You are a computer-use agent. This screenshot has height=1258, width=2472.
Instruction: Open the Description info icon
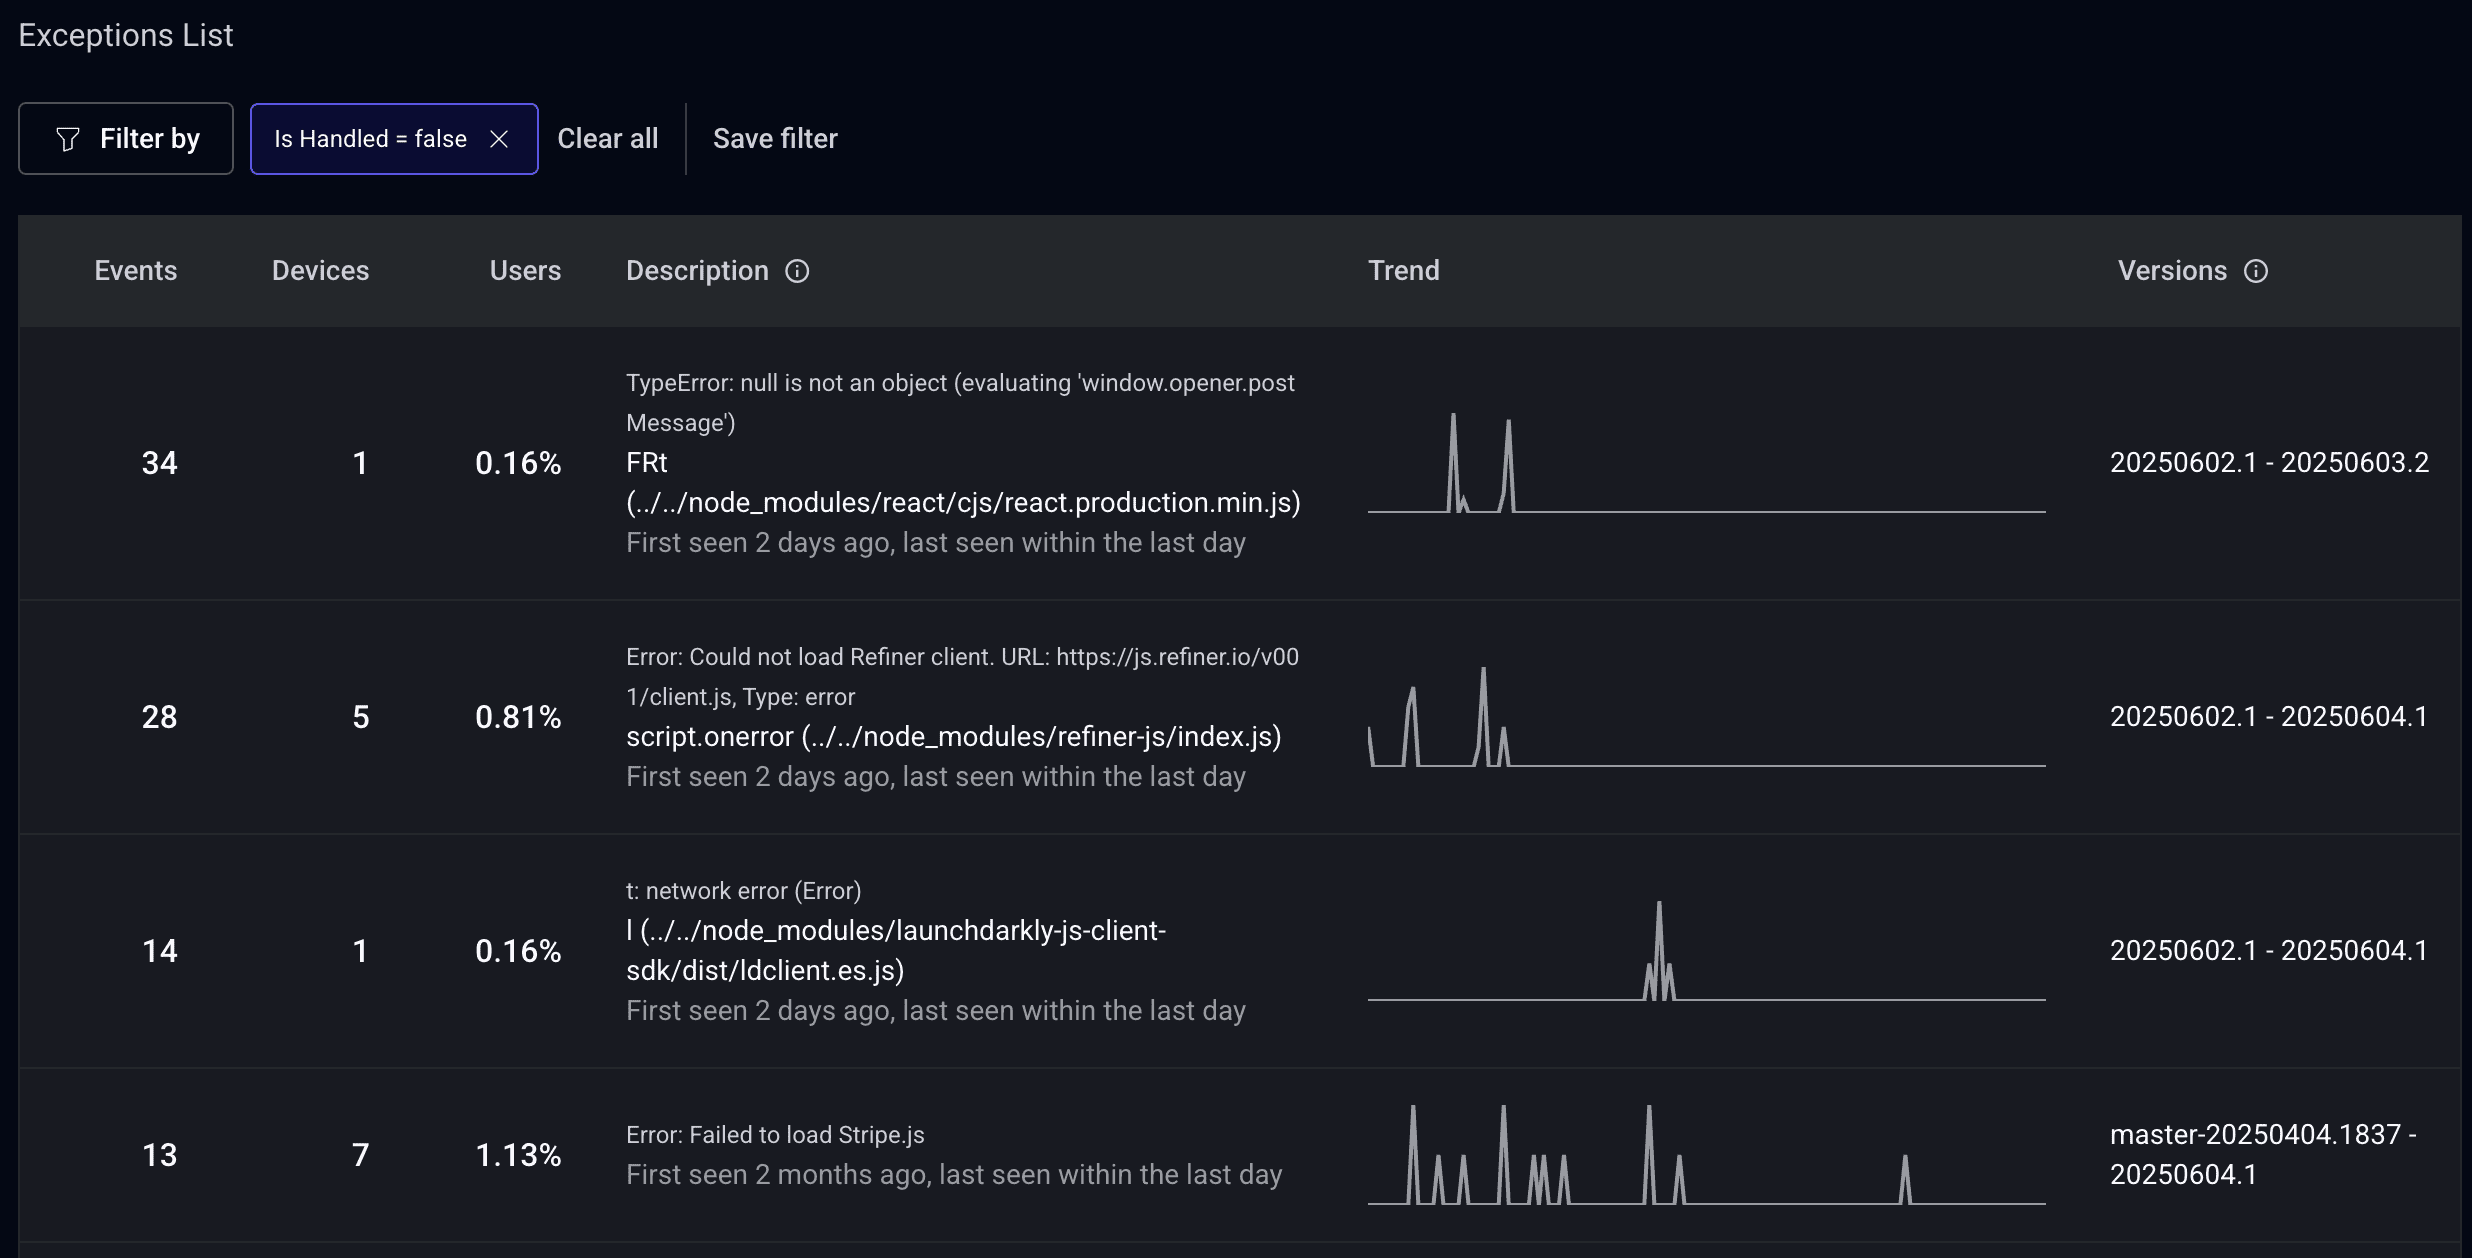[x=797, y=271]
